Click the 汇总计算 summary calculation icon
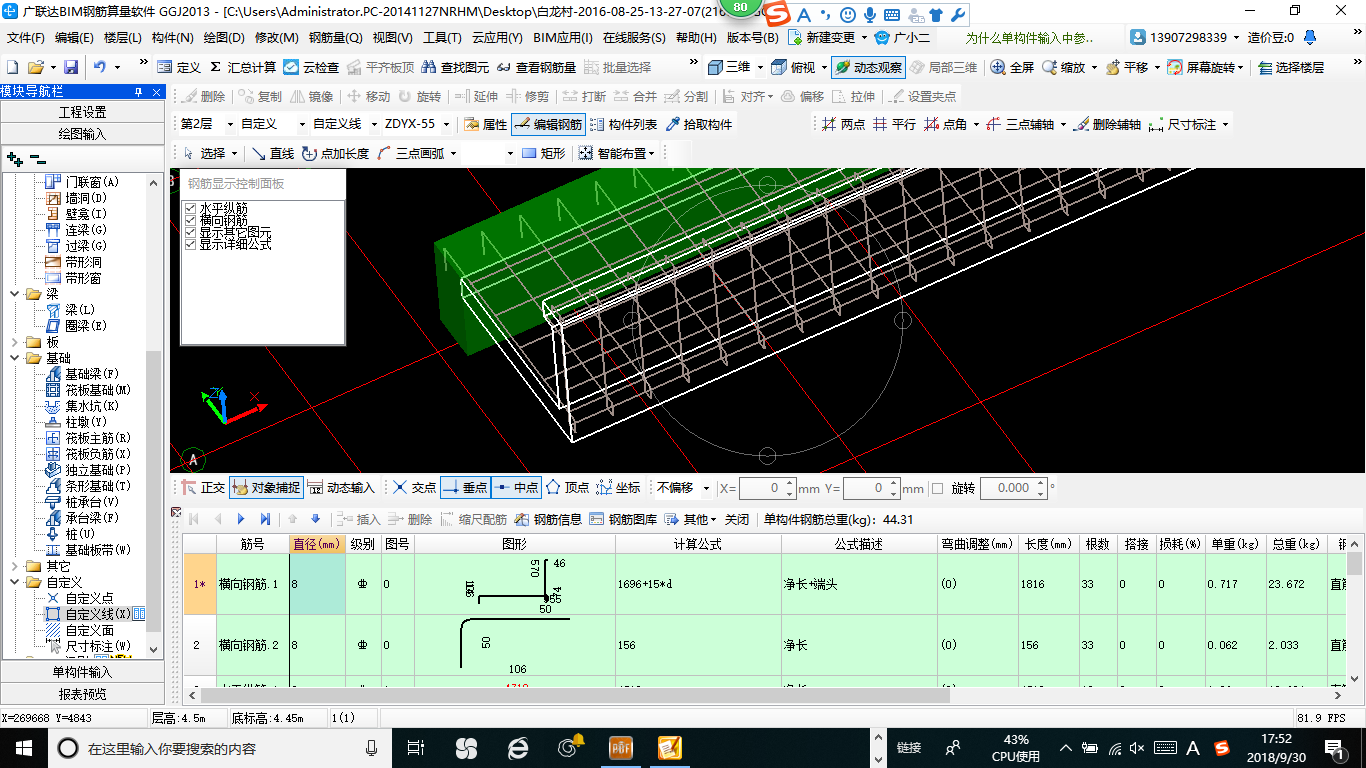The image size is (1366, 768). click(216, 68)
